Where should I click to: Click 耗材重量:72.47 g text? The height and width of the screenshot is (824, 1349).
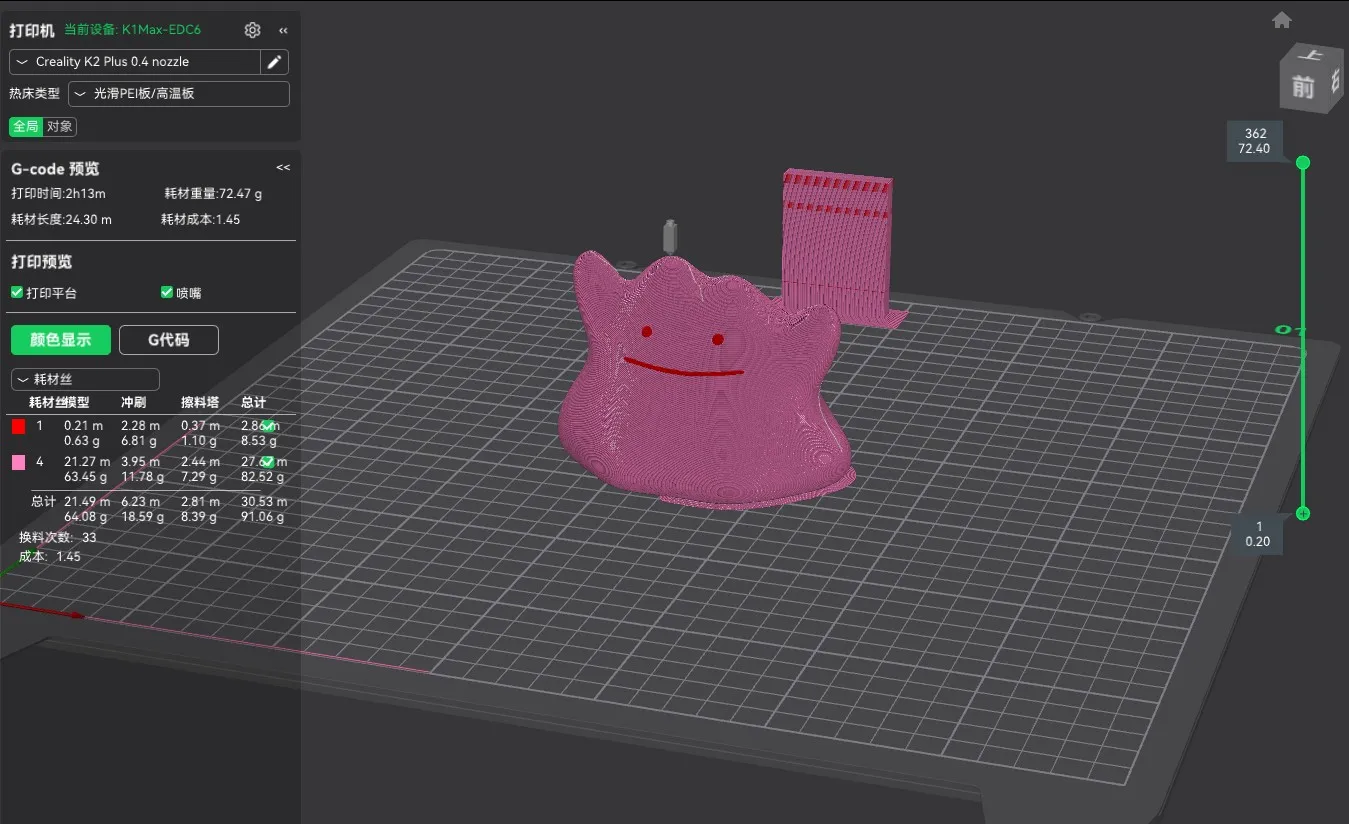[x=213, y=194]
